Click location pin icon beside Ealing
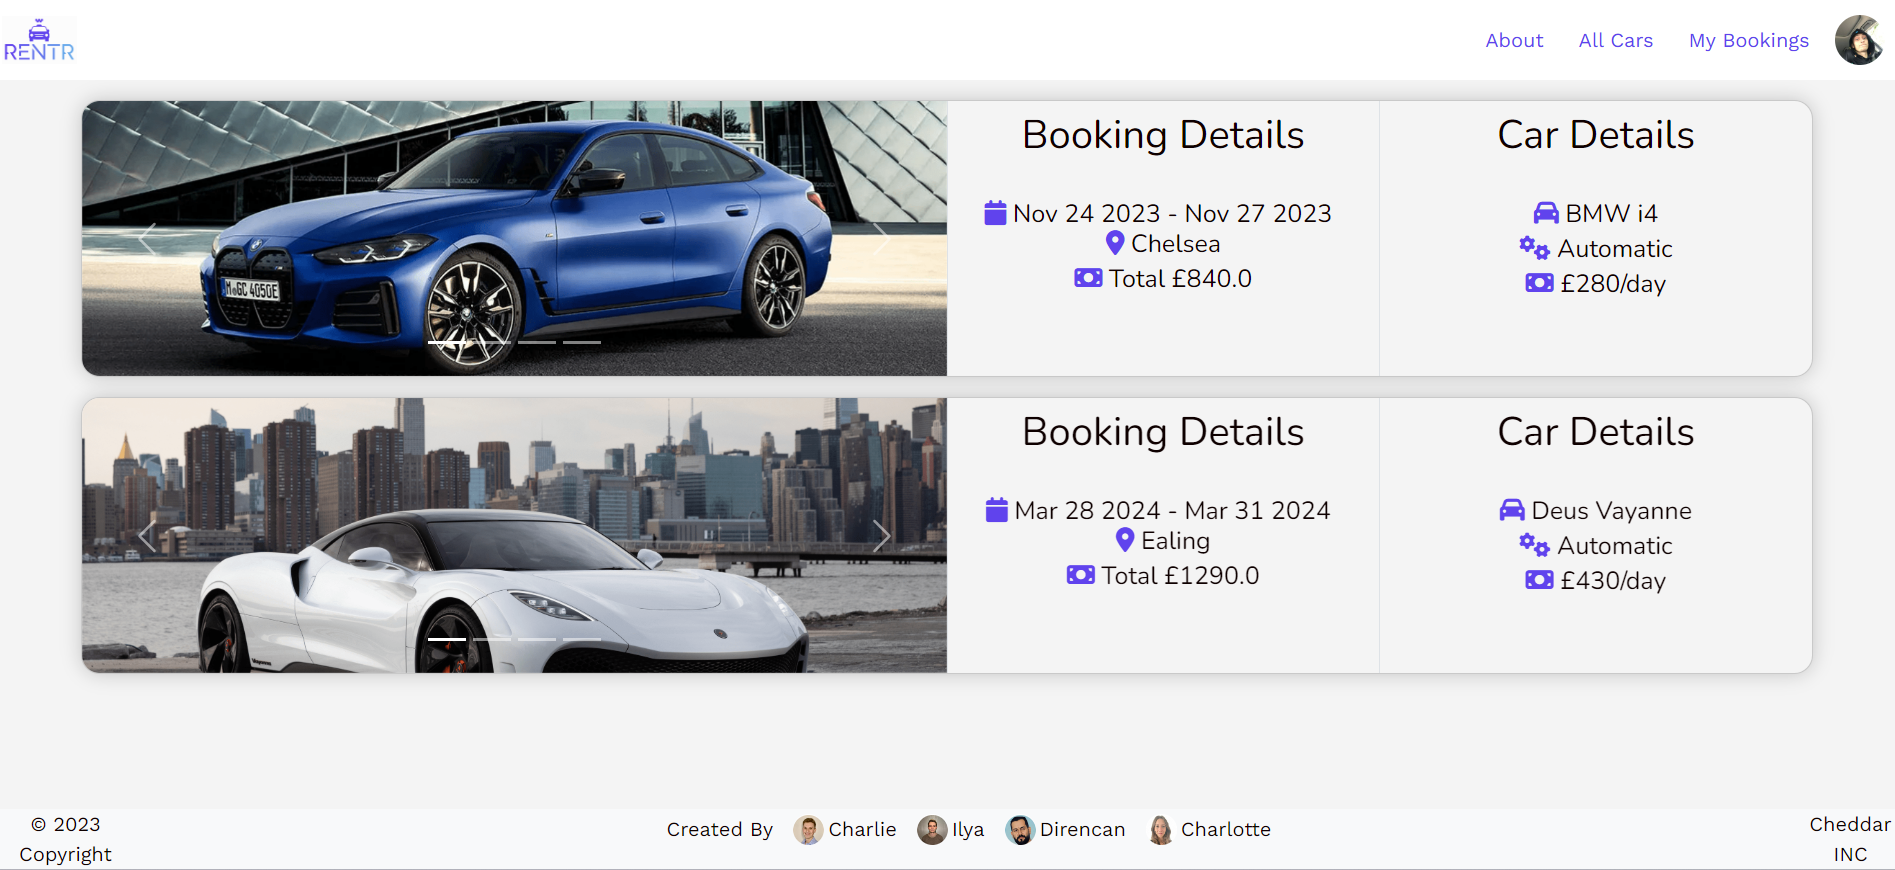Image resolution: width=1895 pixels, height=870 pixels. click(x=1125, y=540)
